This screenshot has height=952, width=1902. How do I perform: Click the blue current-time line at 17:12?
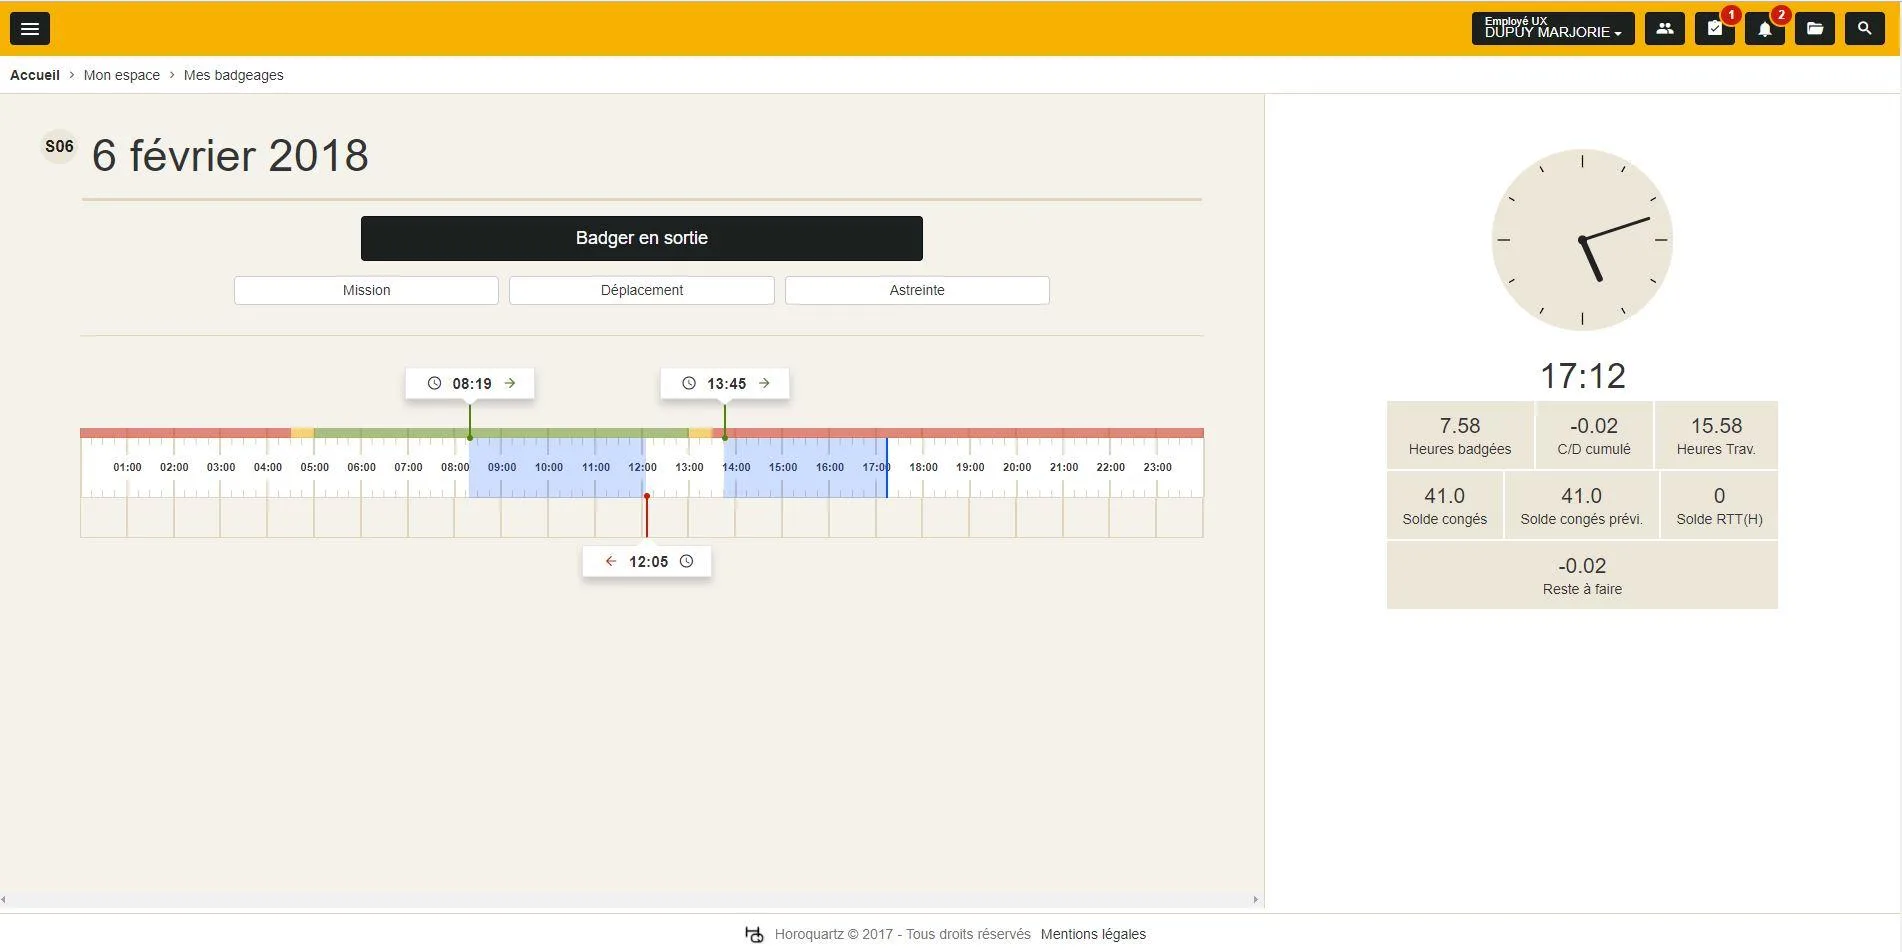[886, 467]
